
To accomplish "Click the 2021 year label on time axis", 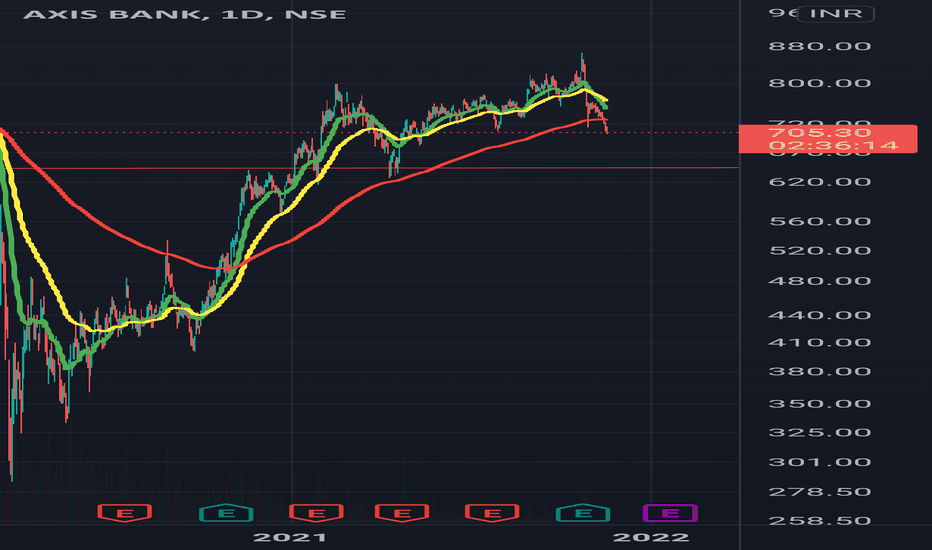I will pyautogui.click(x=289, y=538).
